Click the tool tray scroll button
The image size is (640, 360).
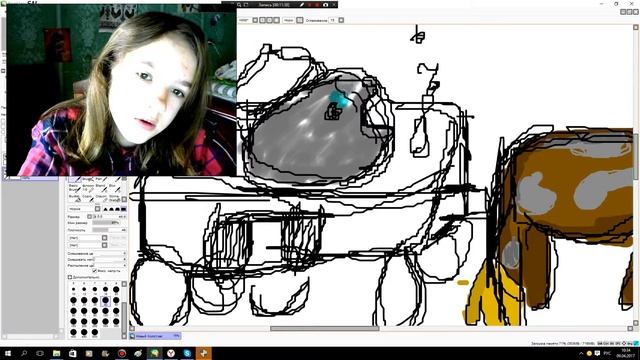[124, 199]
